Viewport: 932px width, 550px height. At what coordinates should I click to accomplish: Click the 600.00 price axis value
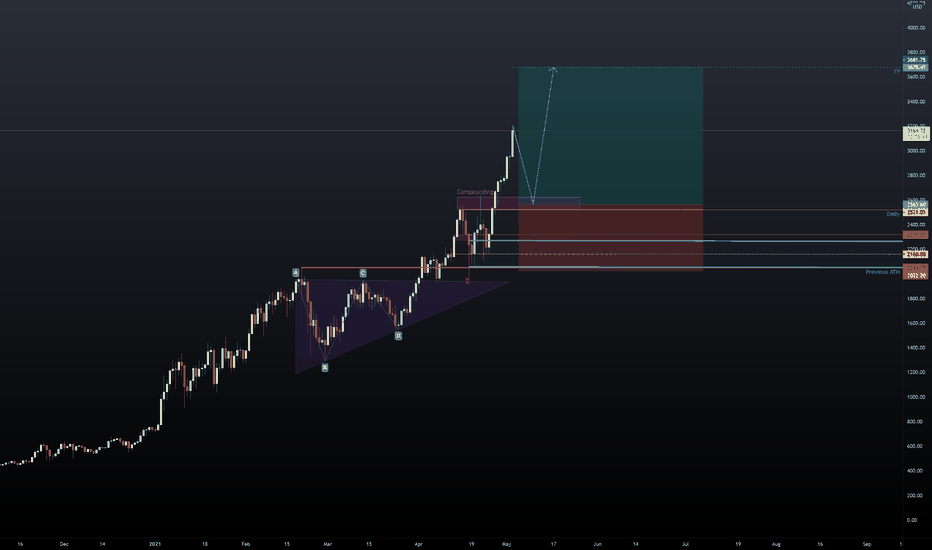pyautogui.click(x=916, y=446)
